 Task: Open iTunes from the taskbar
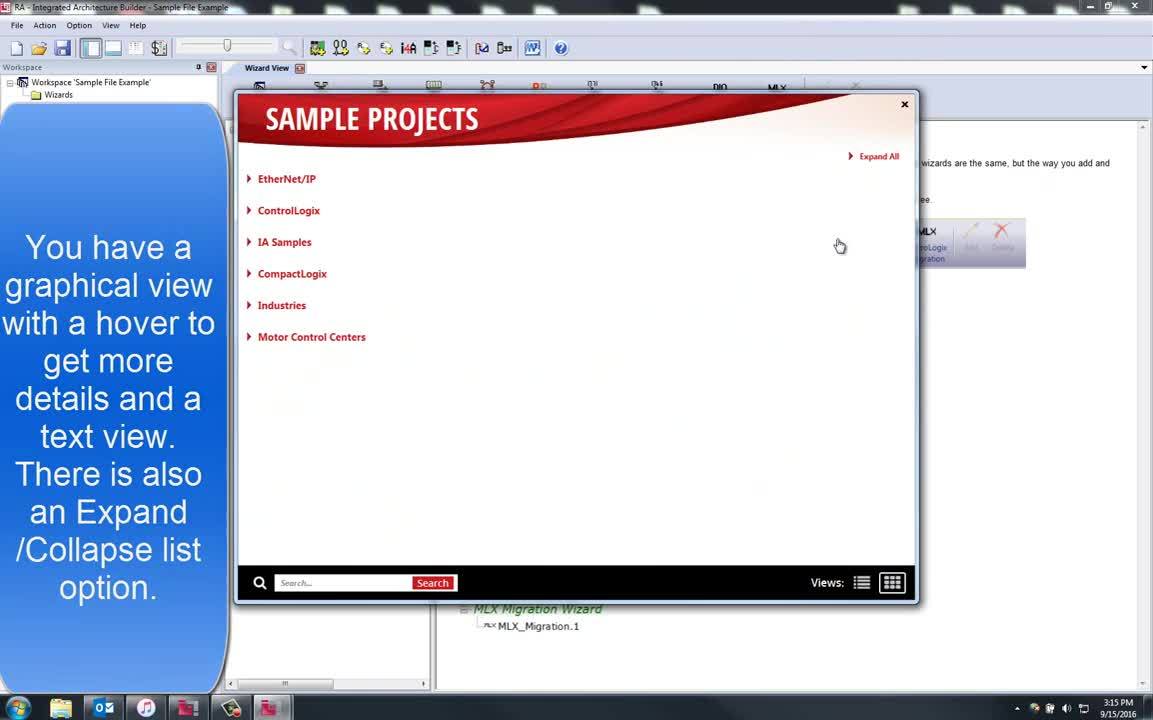(x=146, y=707)
